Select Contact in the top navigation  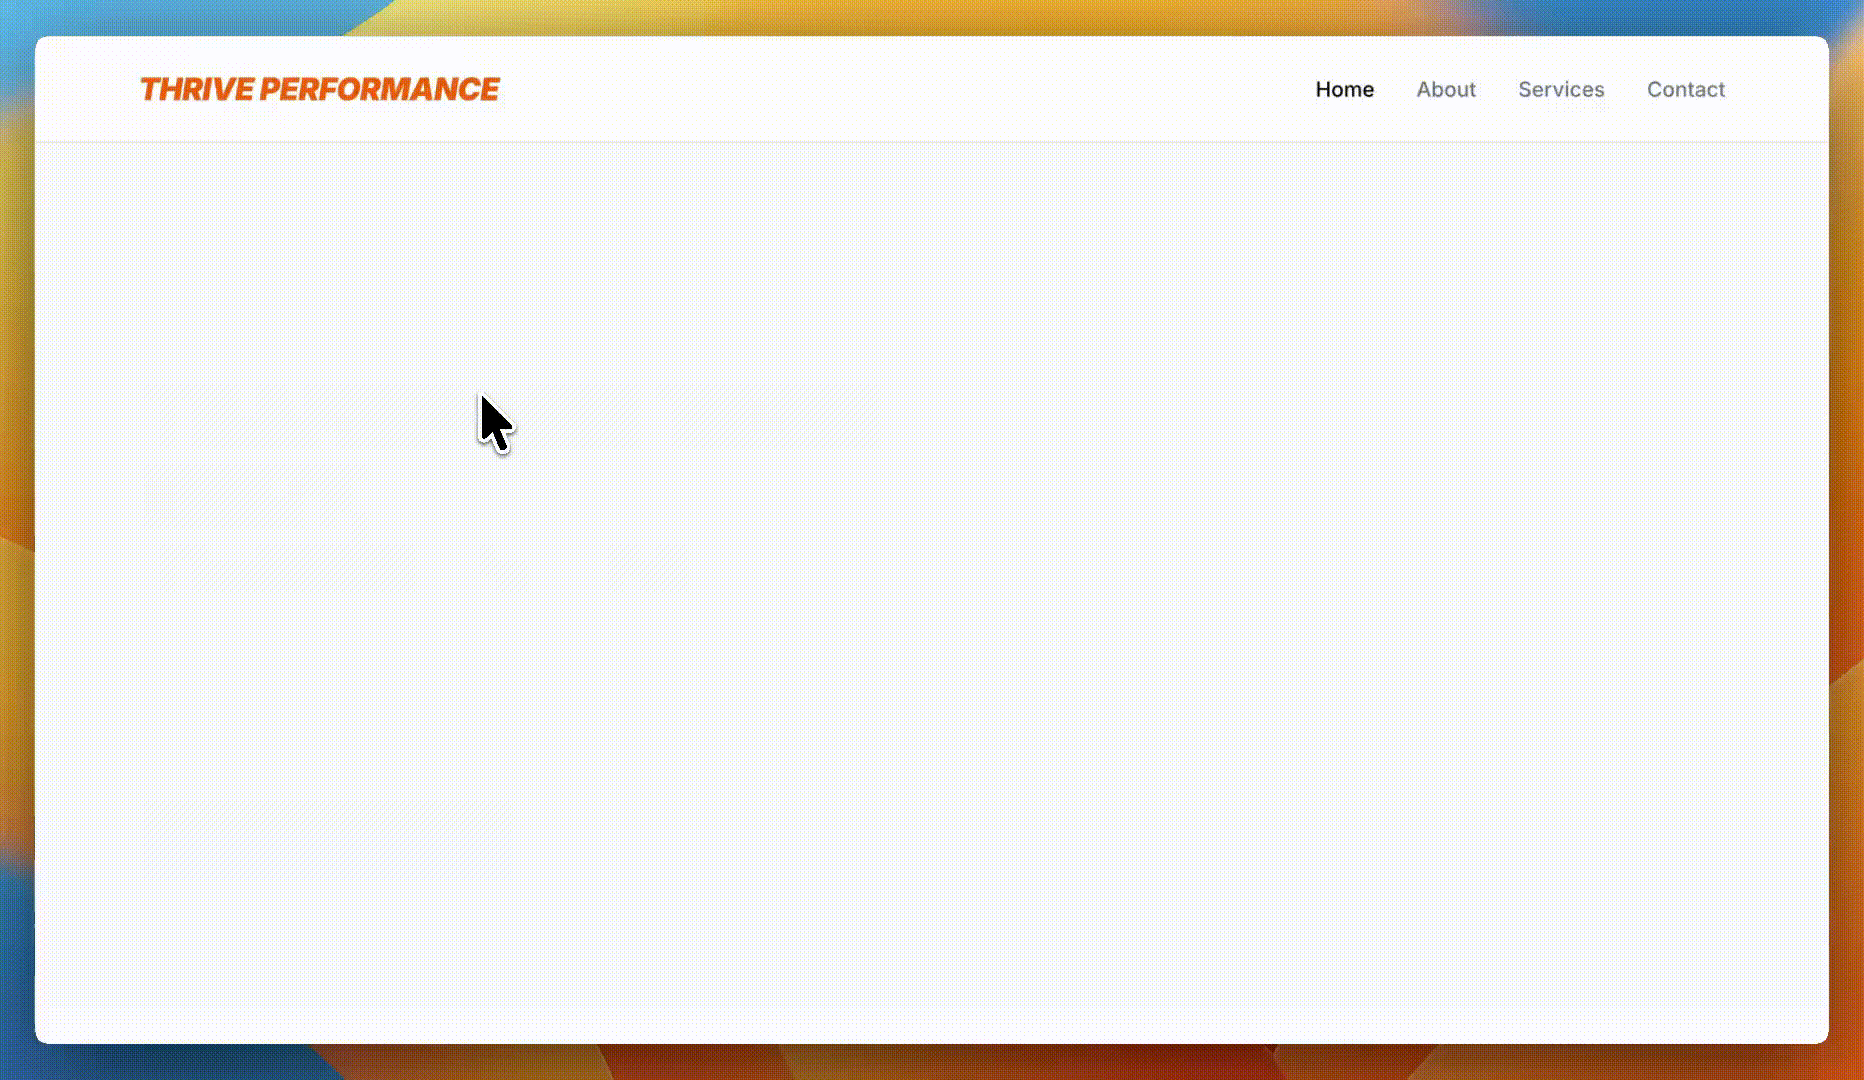tap(1685, 89)
